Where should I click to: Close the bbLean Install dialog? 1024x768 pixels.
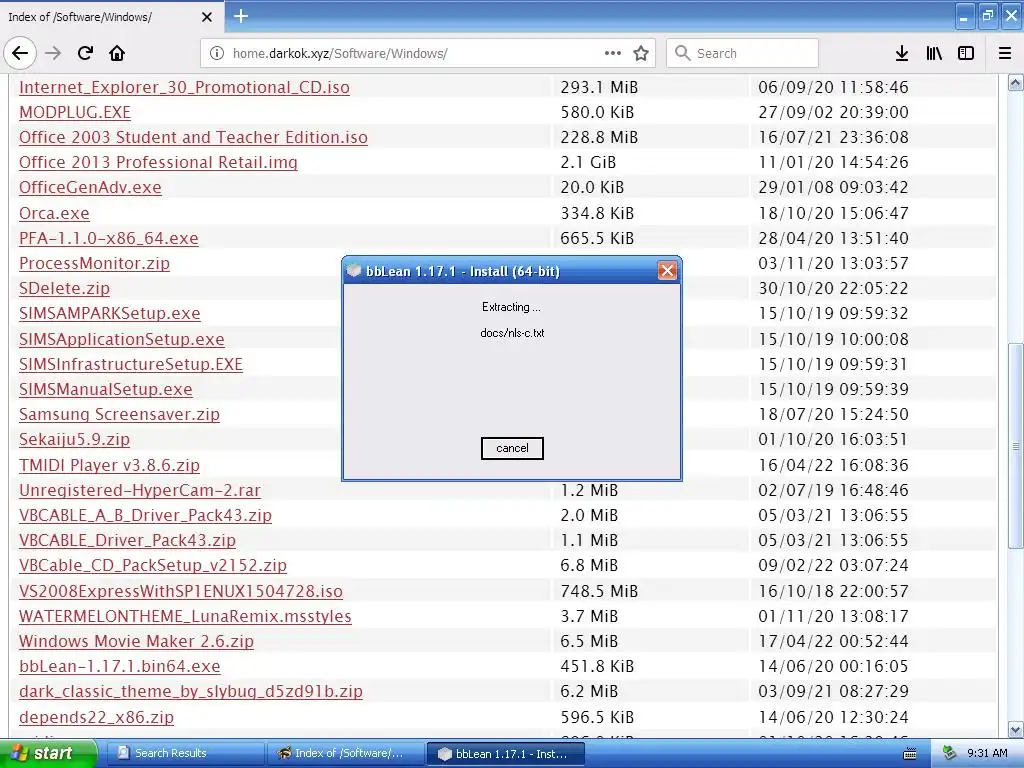[x=667, y=270]
